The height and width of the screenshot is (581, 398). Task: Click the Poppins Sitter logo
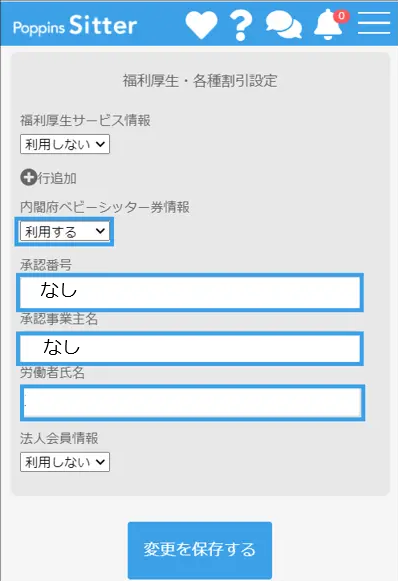click(x=75, y=25)
